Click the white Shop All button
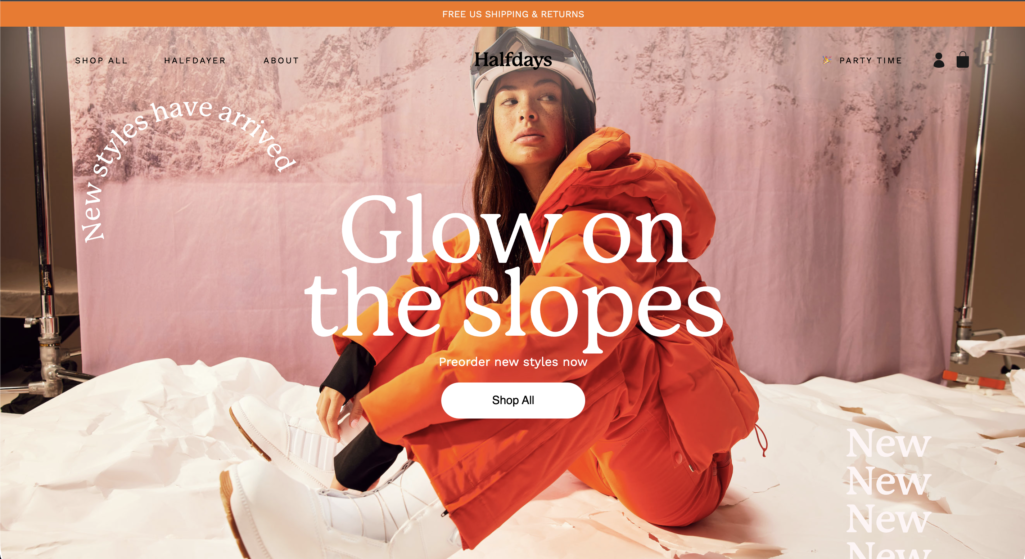 click(512, 400)
